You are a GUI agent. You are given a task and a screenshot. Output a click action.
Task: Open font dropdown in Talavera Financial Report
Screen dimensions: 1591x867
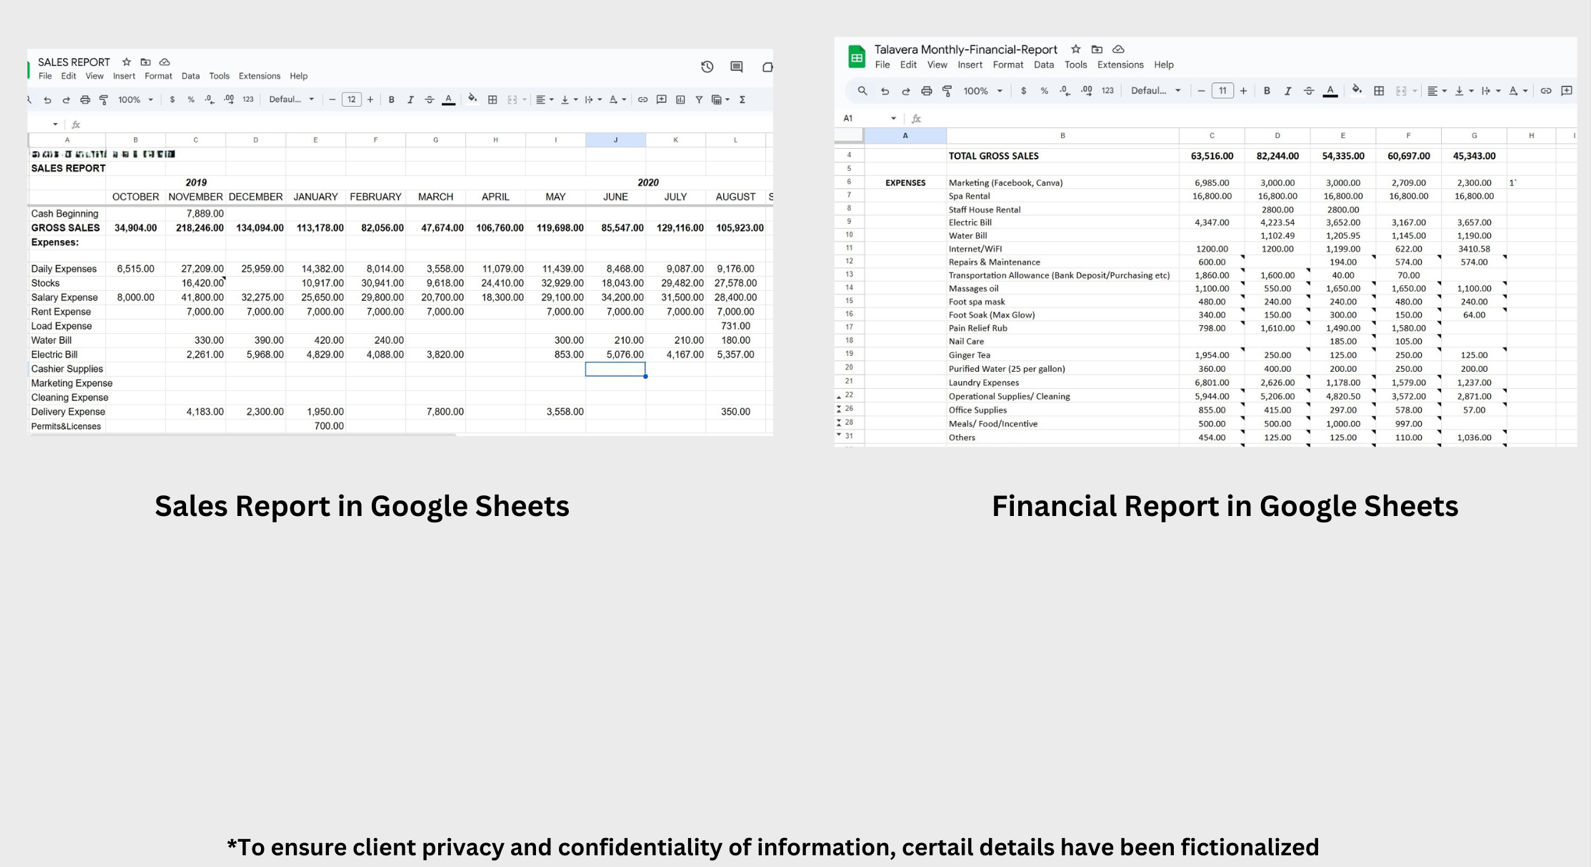coord(1156,91)
